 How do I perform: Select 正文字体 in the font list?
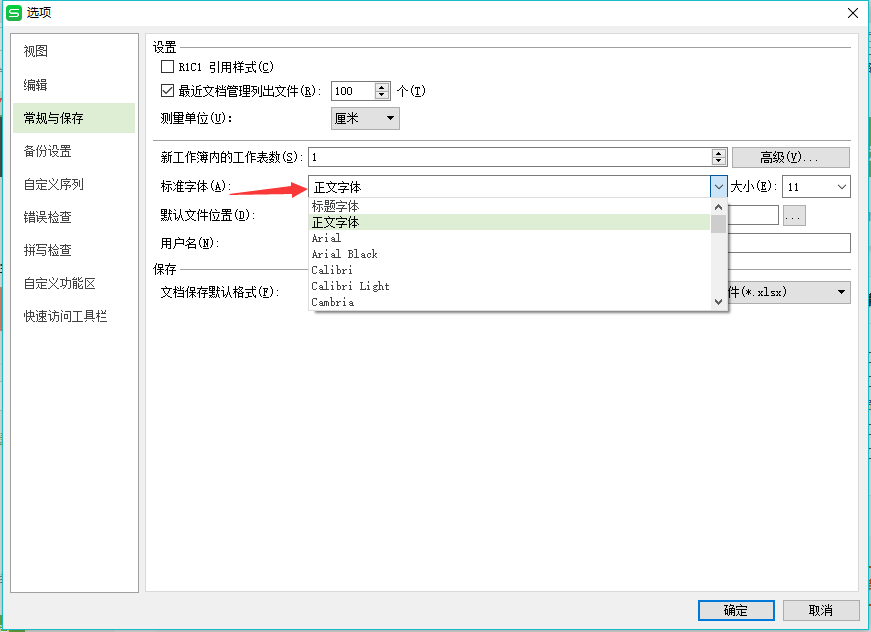(509, 222)
